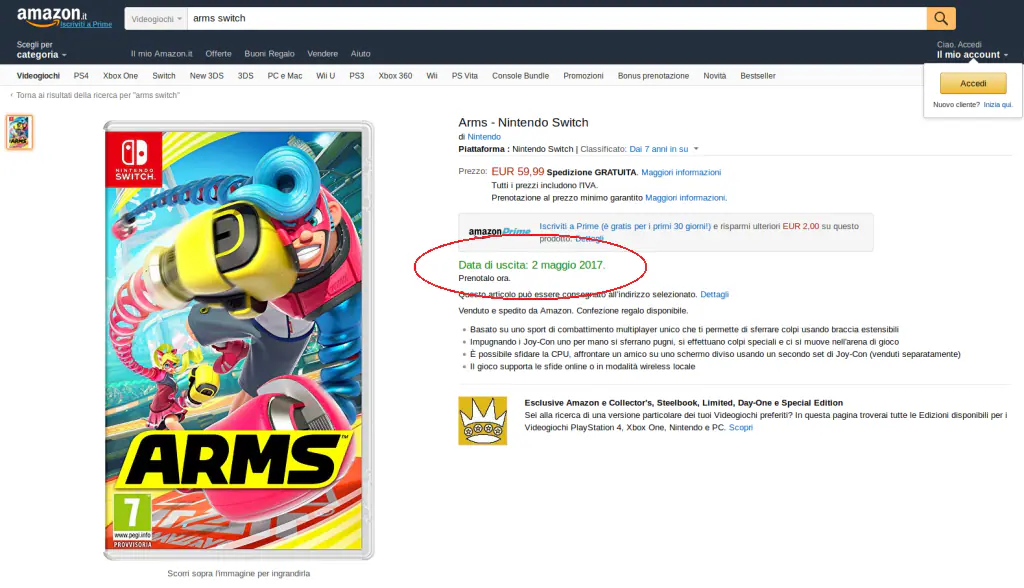Open Aiuto help page

coord(360,54)
